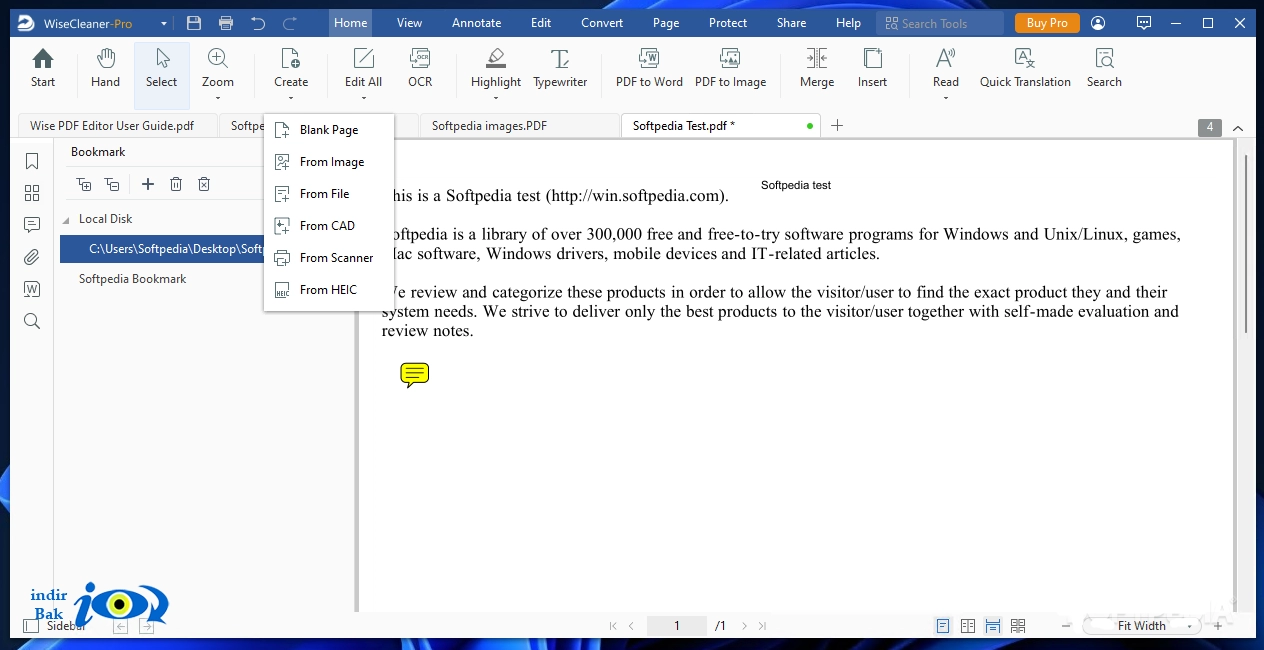Image resolution: width=1264 pixels, height=650 pixels.
Task: Redo the last action
Action: [290, 23]
